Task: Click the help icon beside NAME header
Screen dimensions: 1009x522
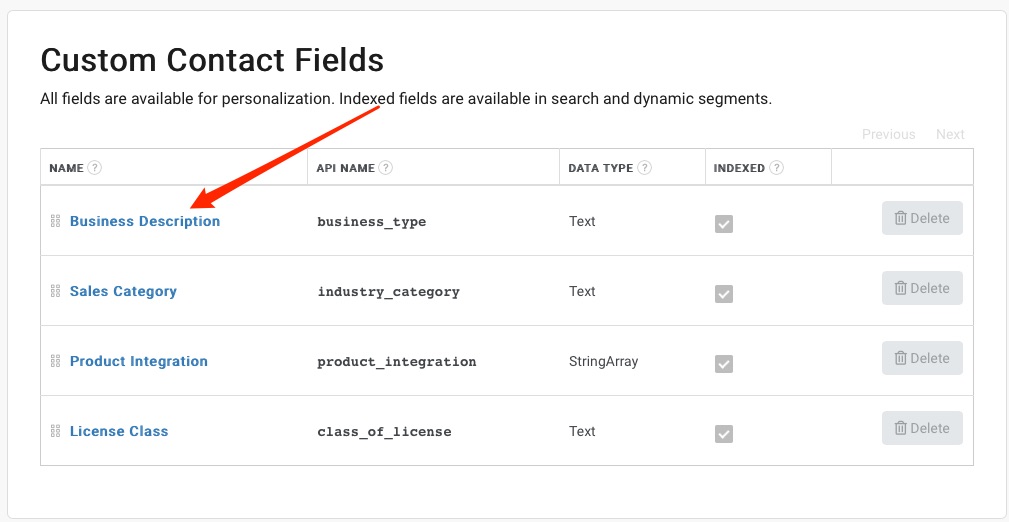Action: [95, 168]
